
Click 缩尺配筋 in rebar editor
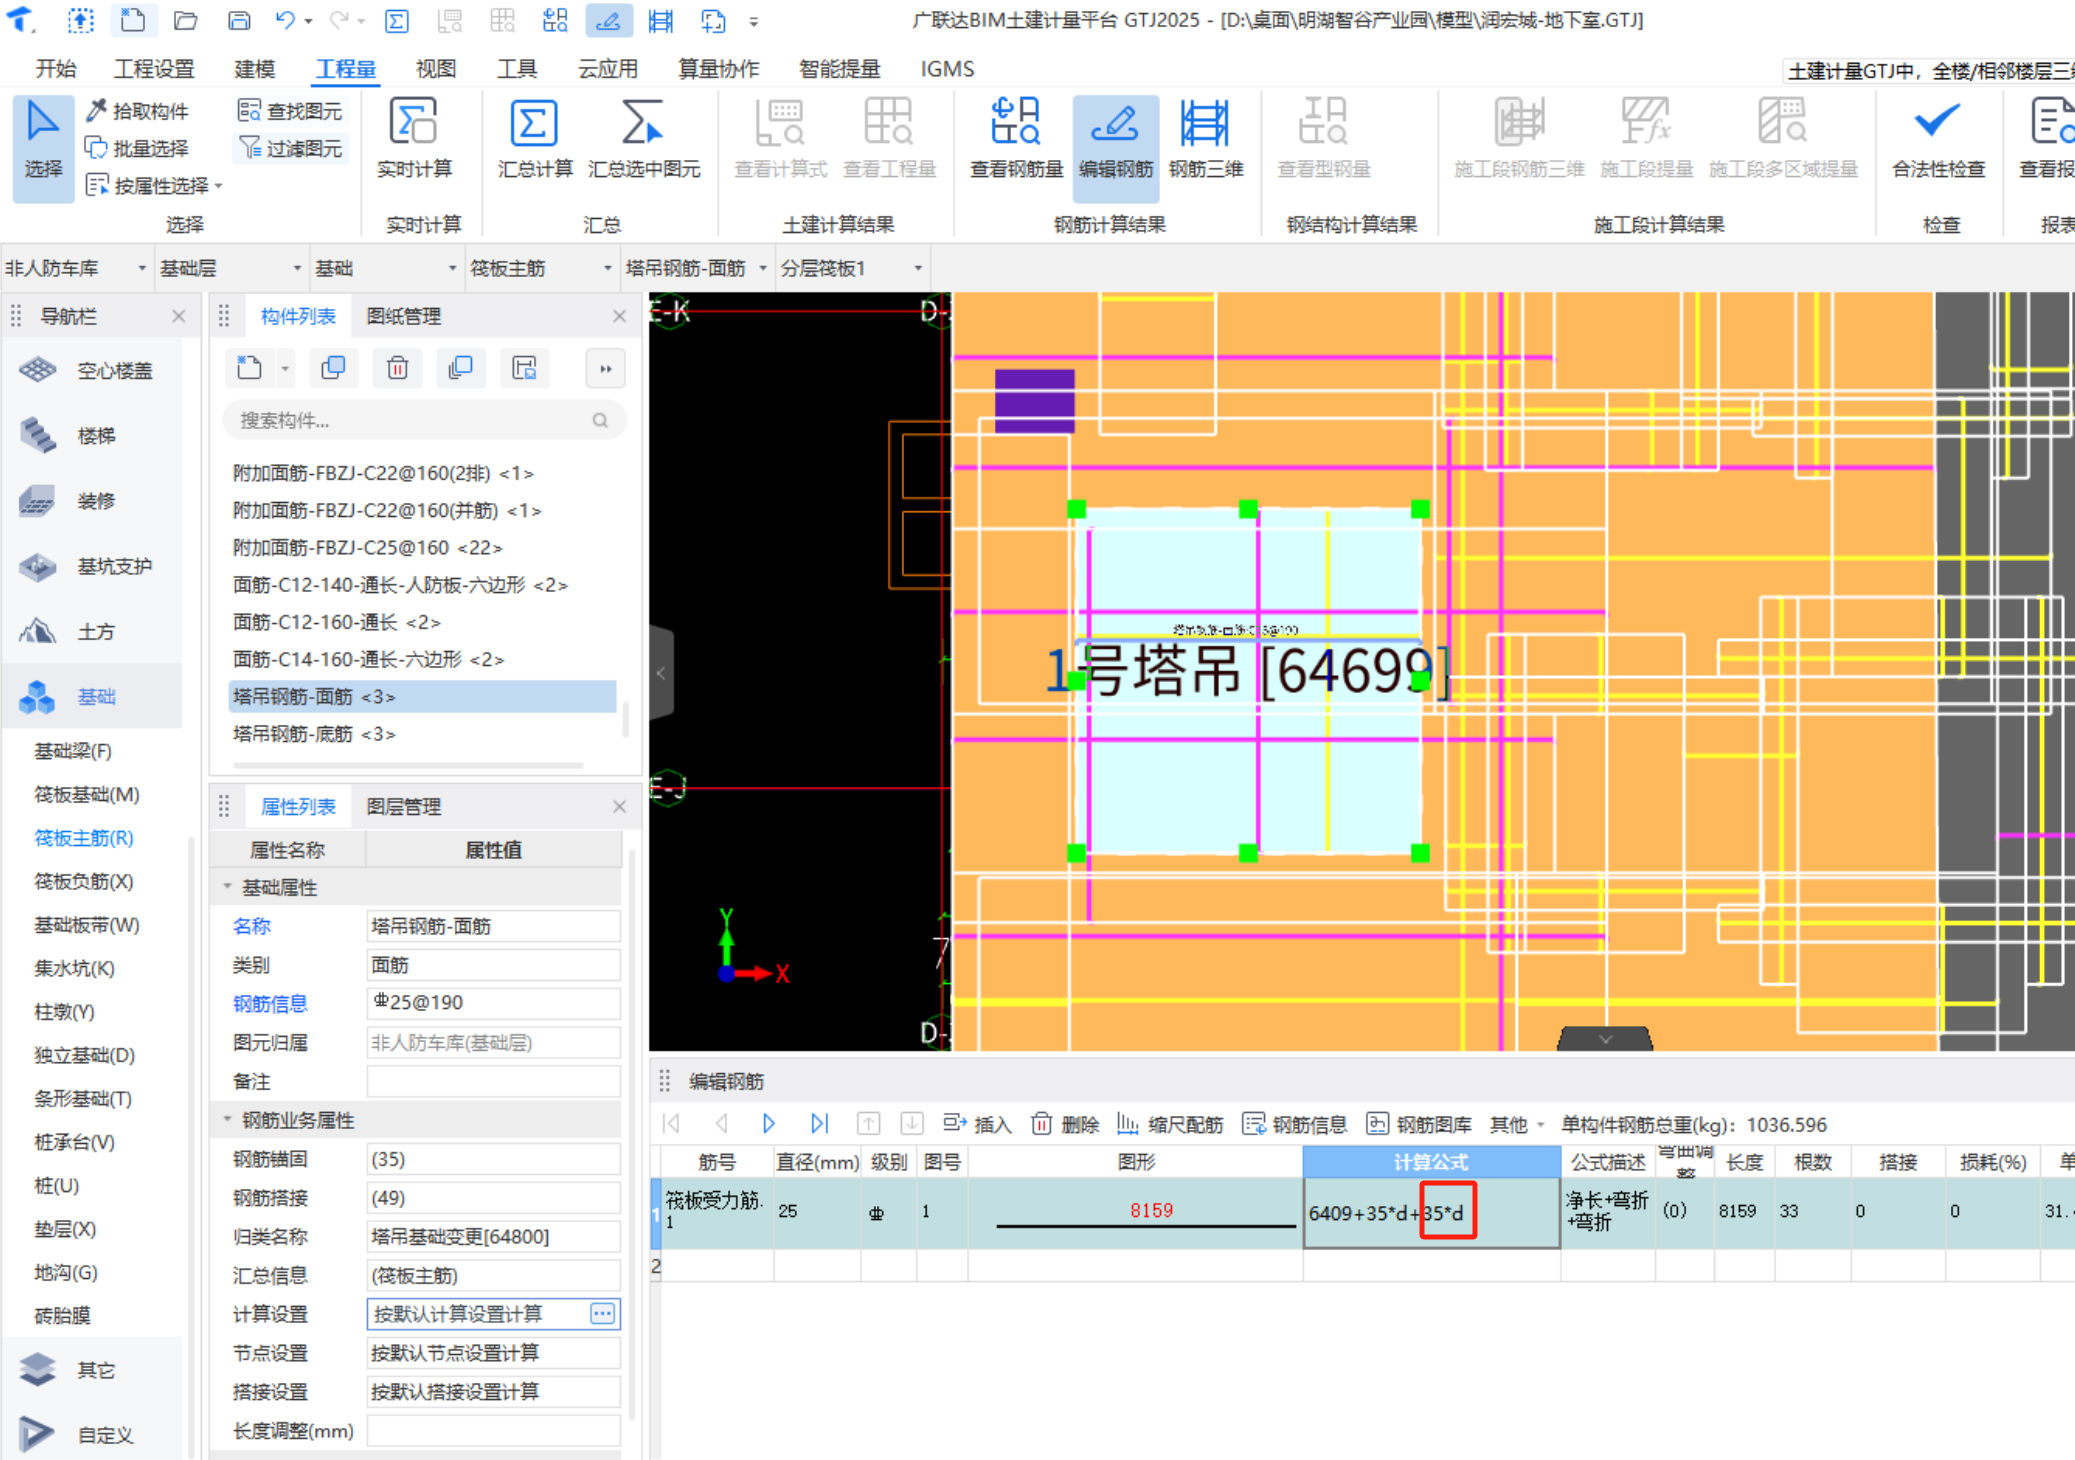pyautogui.click(x=1170, y=1124)
